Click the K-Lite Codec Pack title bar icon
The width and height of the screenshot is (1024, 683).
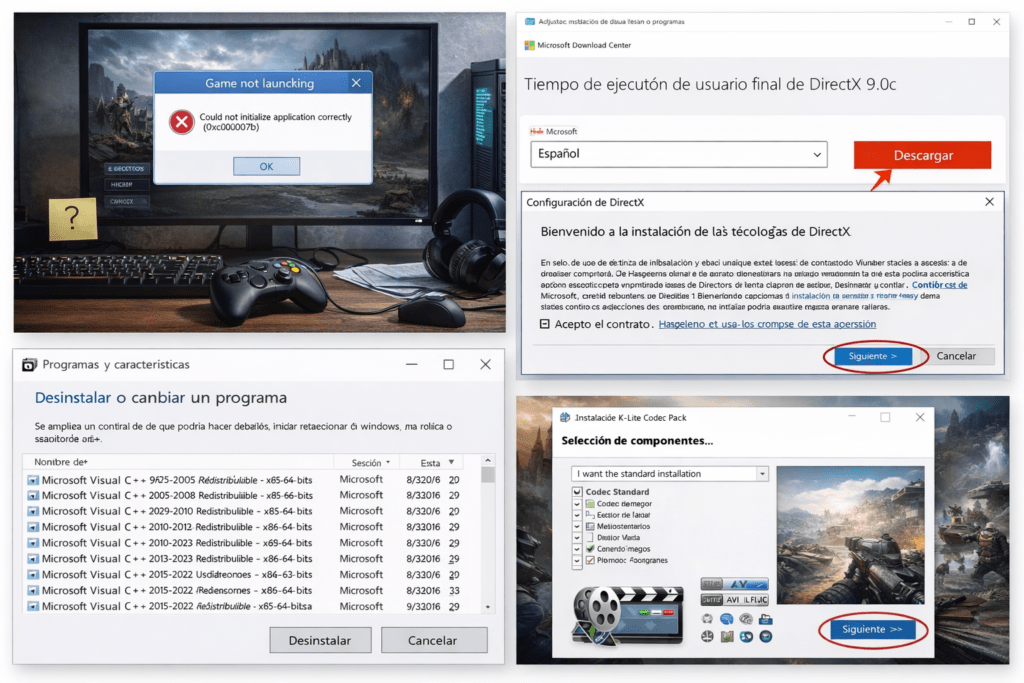(565, 417)
